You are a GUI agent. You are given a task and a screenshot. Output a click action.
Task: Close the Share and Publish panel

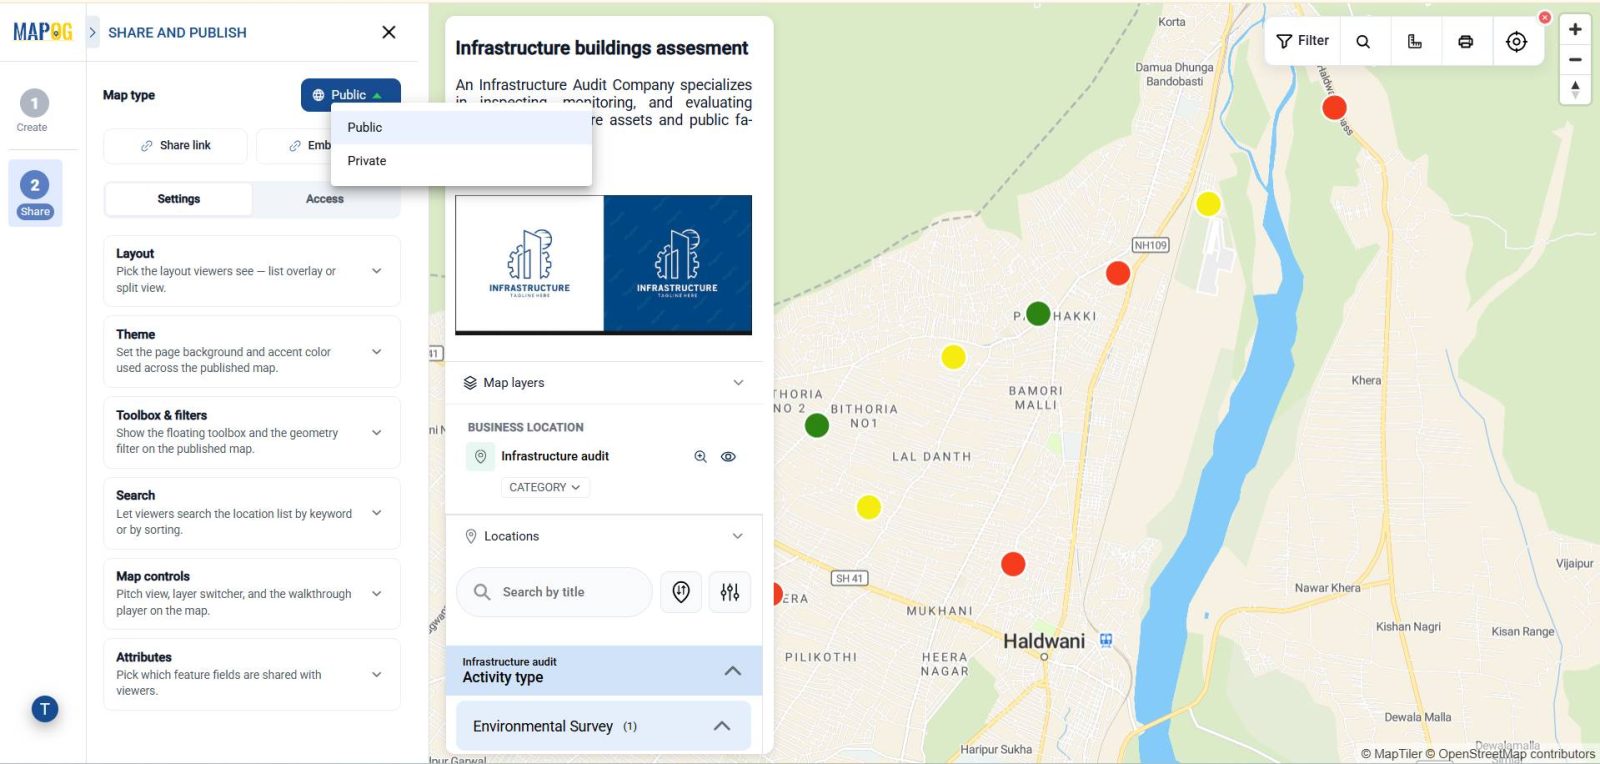pos(389,32)
